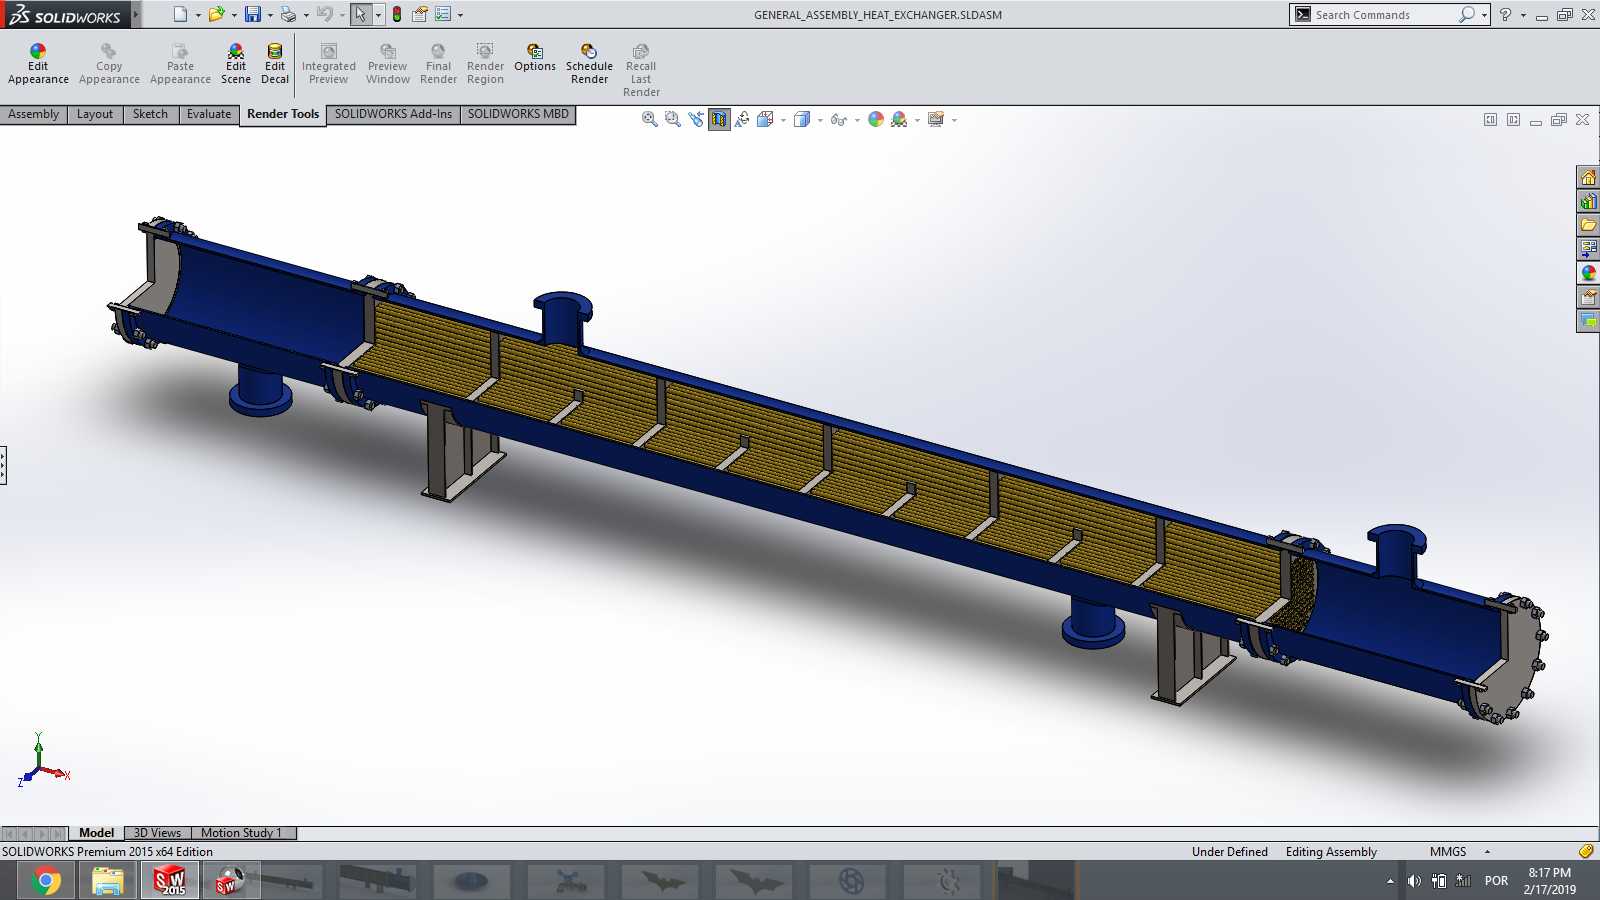1600x900 pixels.
Task: Rebuild the model with traffic light icon
Action: pyautogui.click(x=397, y=14)
